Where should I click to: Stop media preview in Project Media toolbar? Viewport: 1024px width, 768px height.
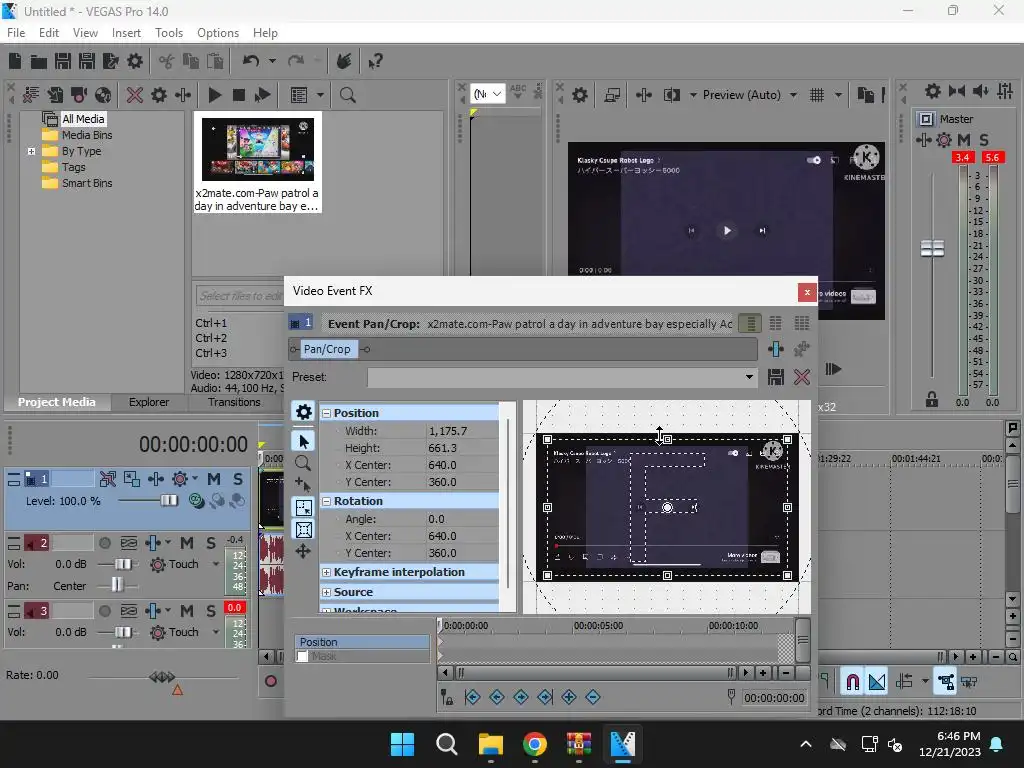pyautogui.click(x=238, y=95)
